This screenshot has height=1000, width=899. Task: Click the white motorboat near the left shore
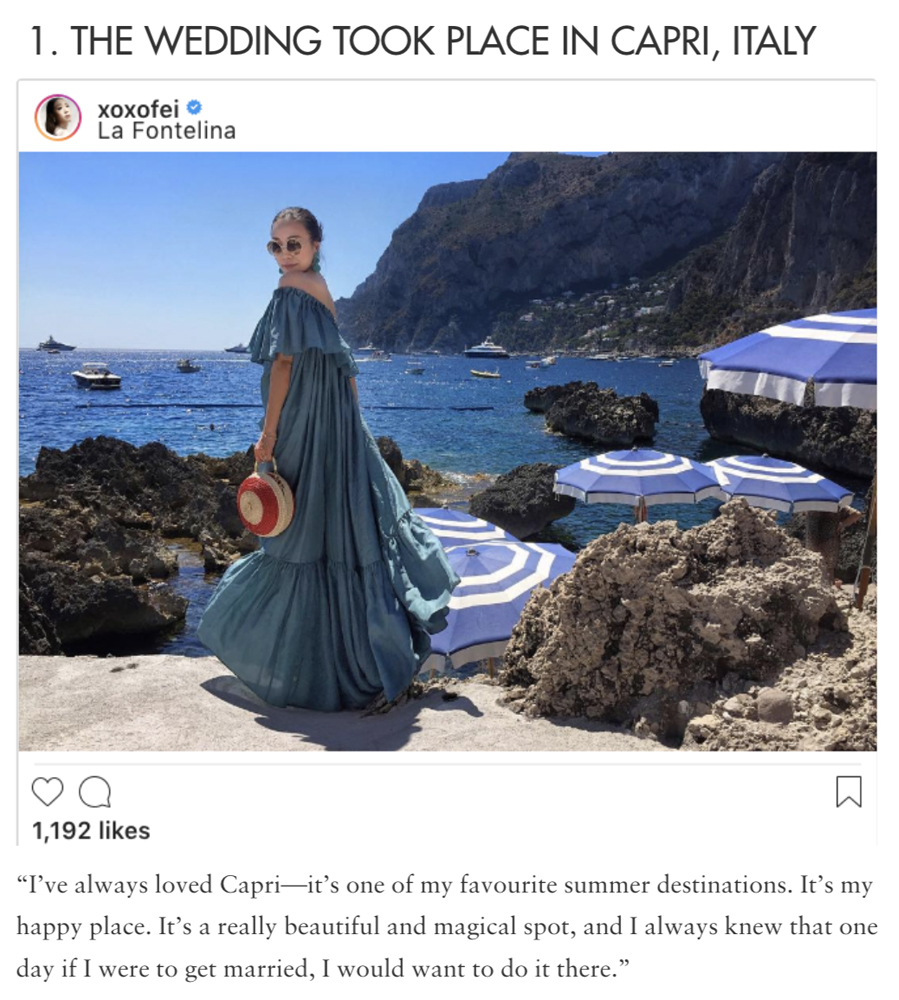tap(96, 375)
